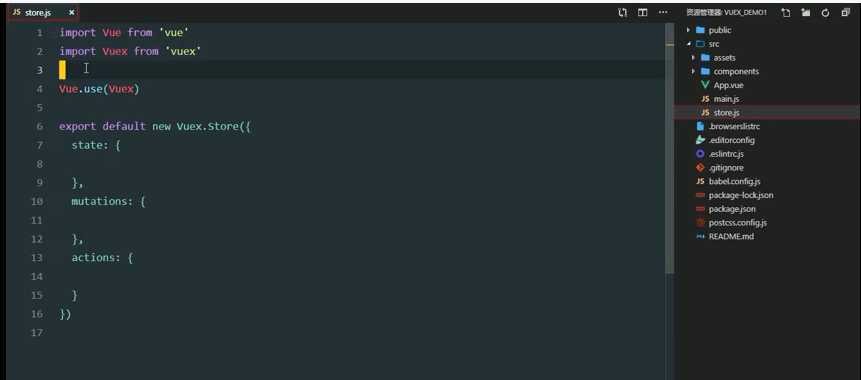Screen dimensions: 861x380
Task: Open main.js from the file tree
Action: (x=726, y=99)
